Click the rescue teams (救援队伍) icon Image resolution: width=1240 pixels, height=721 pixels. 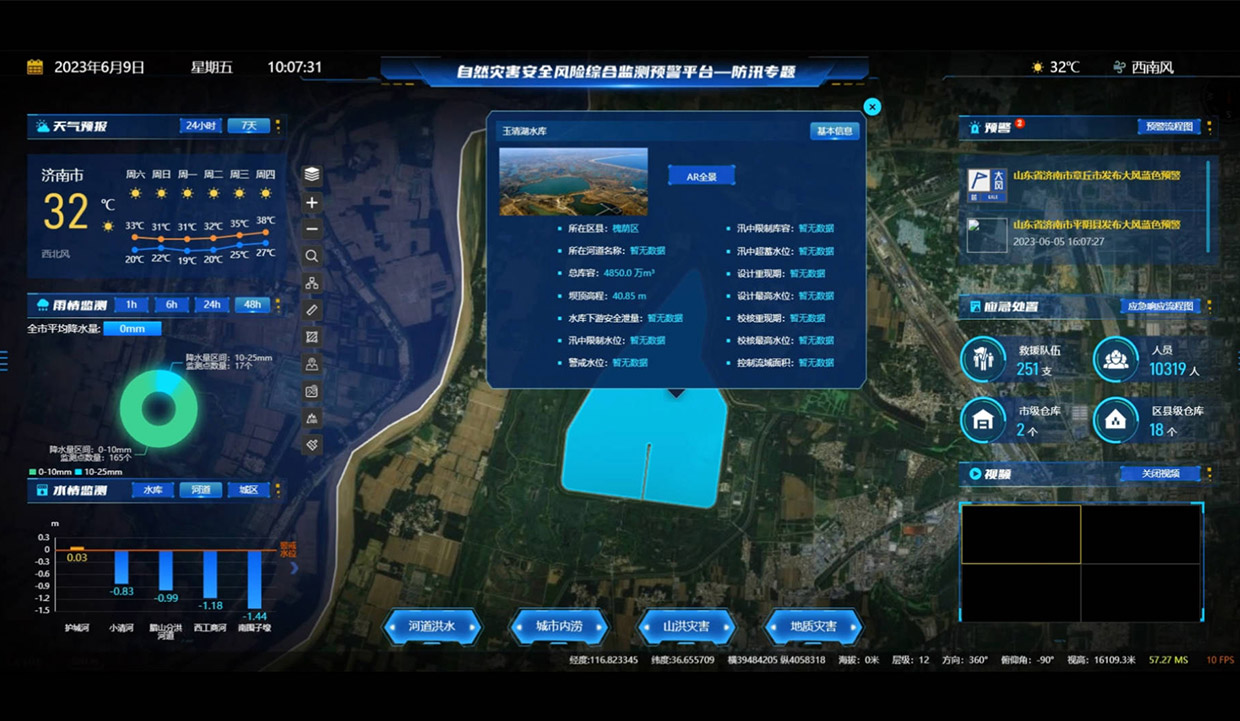tap(983, 360)
